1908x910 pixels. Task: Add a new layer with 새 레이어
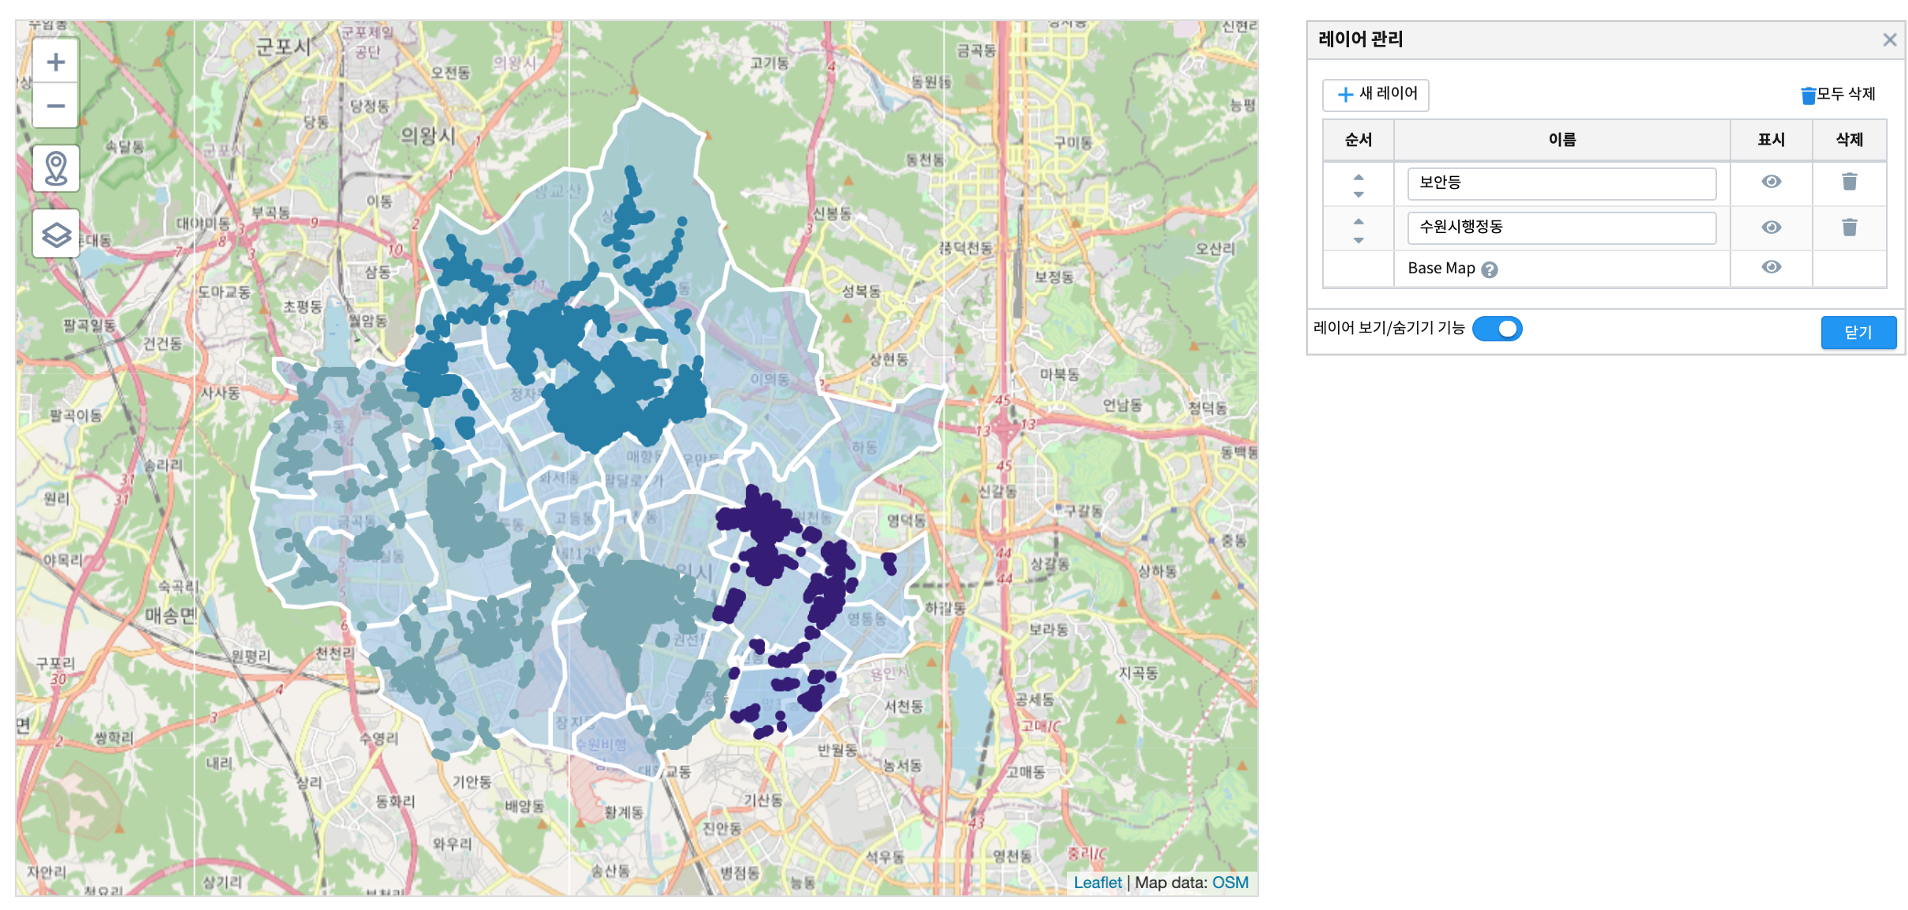[x=1375, y=94]
